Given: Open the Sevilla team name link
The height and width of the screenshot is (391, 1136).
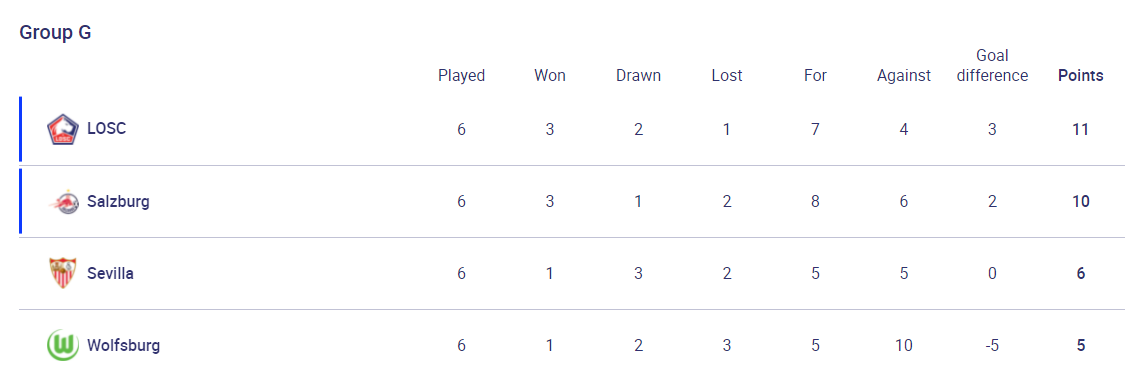Looking at the screenshot, I should [110, 273].
